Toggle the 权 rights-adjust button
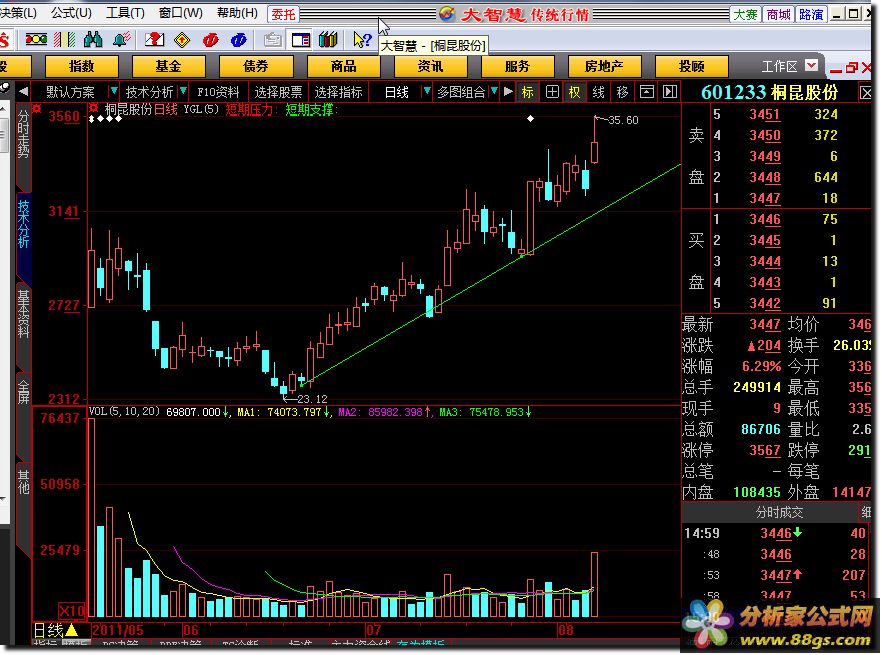 pos(574,92)
